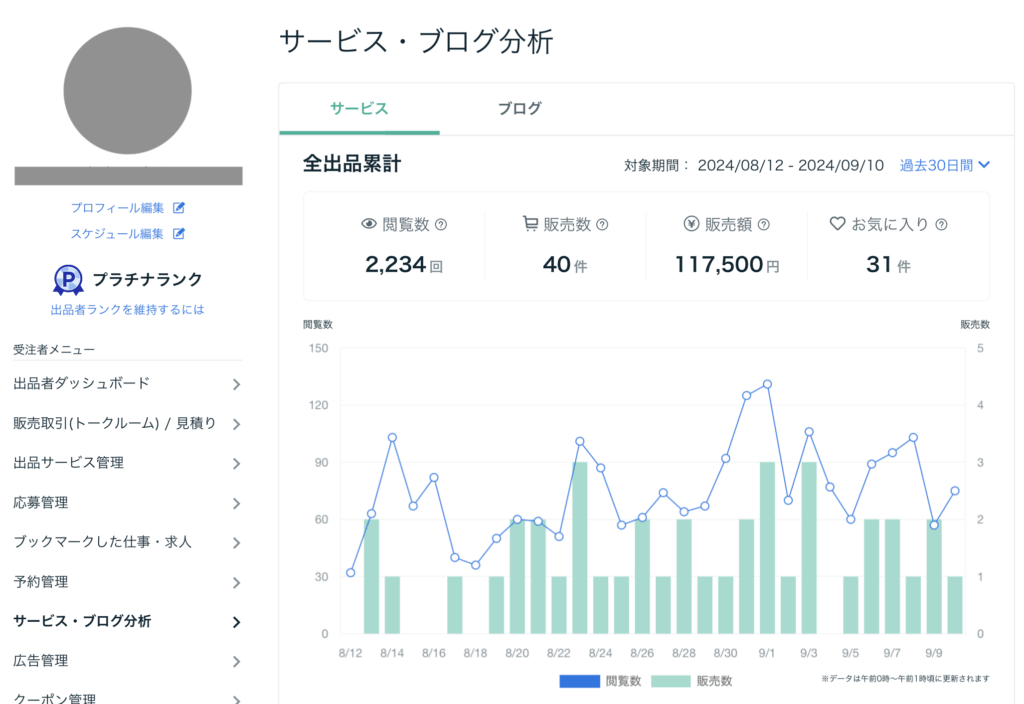This screenshot has height=704, width=1024.
Task: Click the 9/1 peak data point on chart
Action: pos(767,384)
